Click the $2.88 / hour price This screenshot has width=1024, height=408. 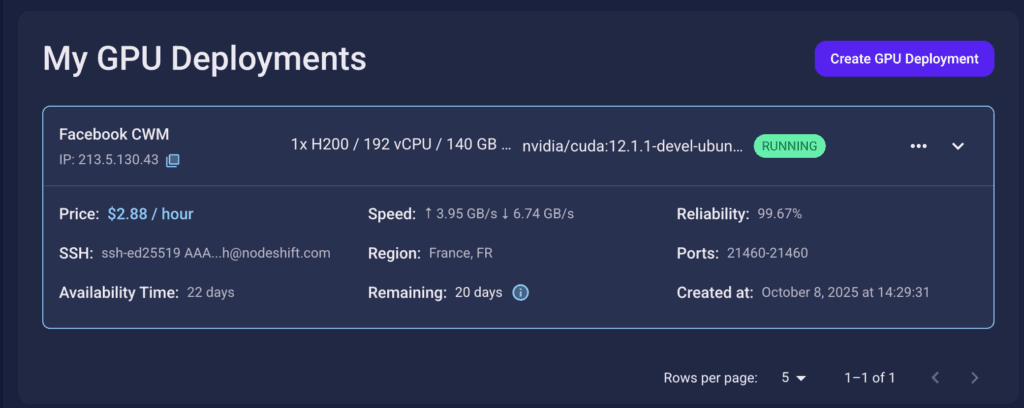pos(150,214)
